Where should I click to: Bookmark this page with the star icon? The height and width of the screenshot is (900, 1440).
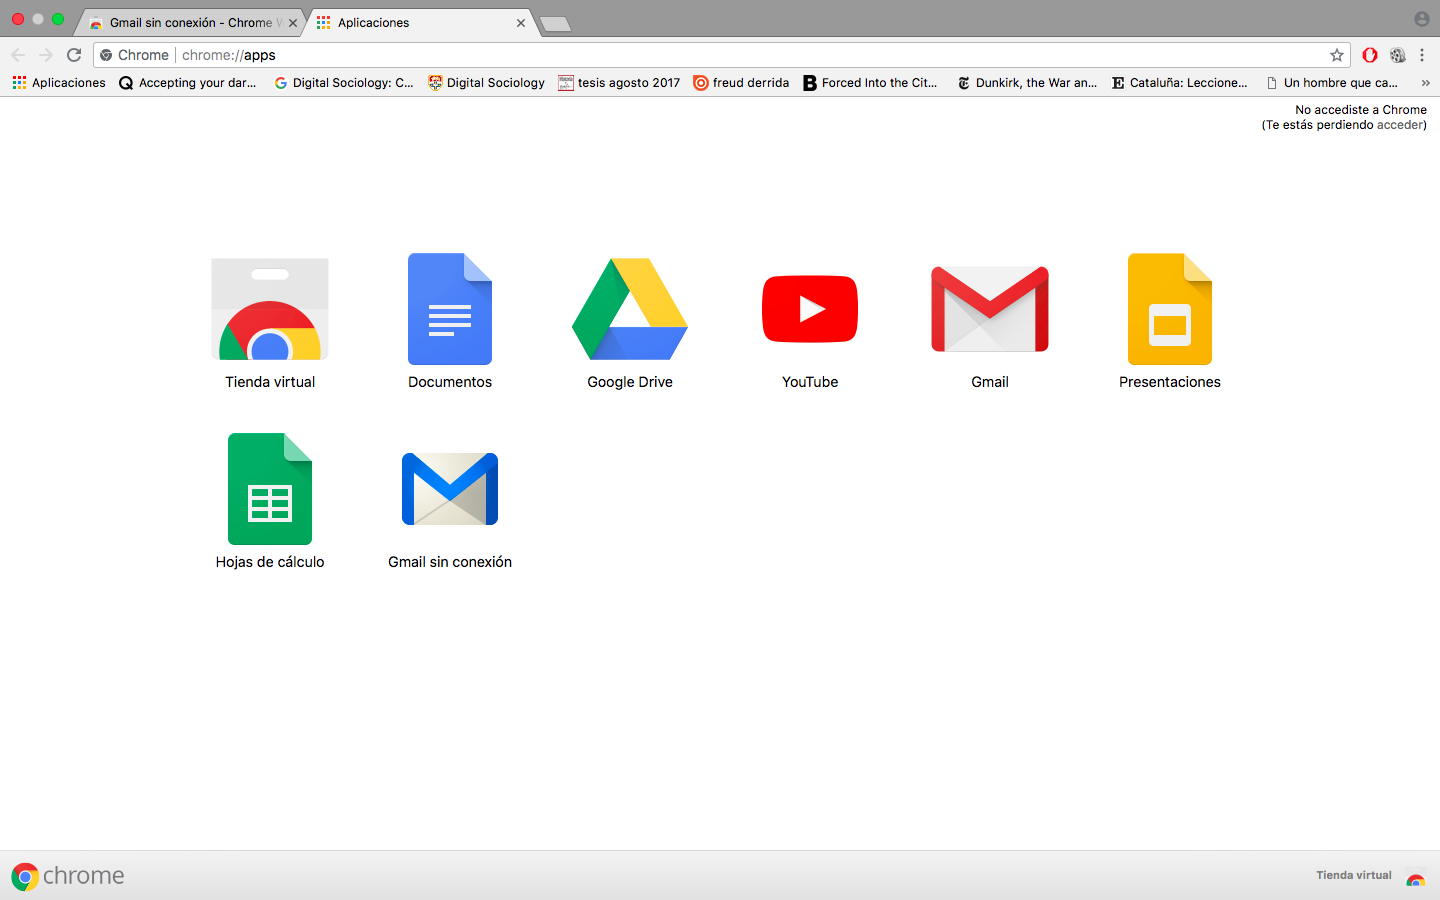tap(1337, 55)
